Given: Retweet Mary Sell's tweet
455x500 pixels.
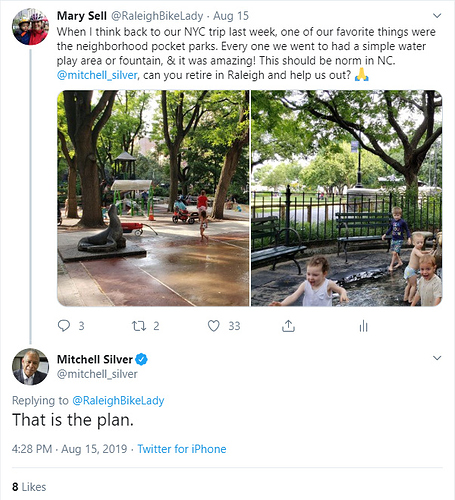Looking at the screenshot, I should 139,326.
